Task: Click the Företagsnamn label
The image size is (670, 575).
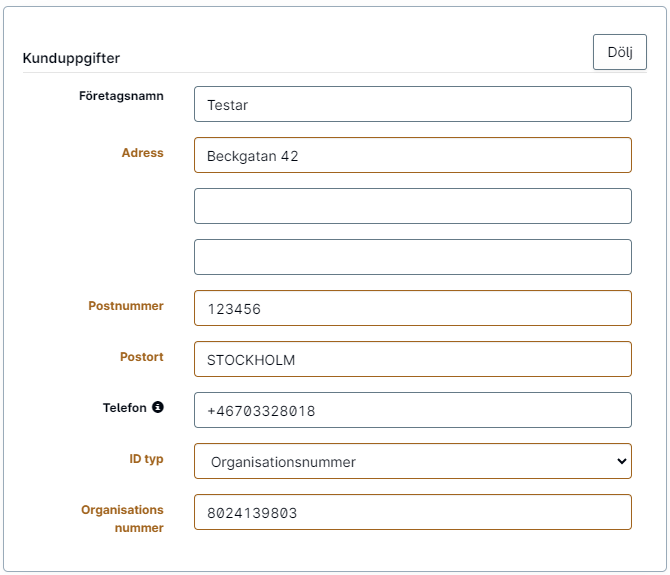Action: coord(121,96)
